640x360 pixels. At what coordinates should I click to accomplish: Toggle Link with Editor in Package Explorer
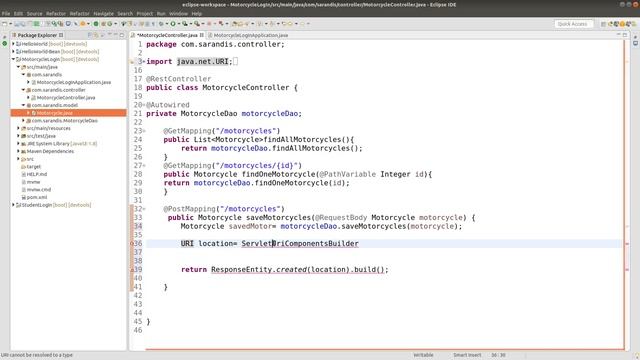tap(96, 35)
